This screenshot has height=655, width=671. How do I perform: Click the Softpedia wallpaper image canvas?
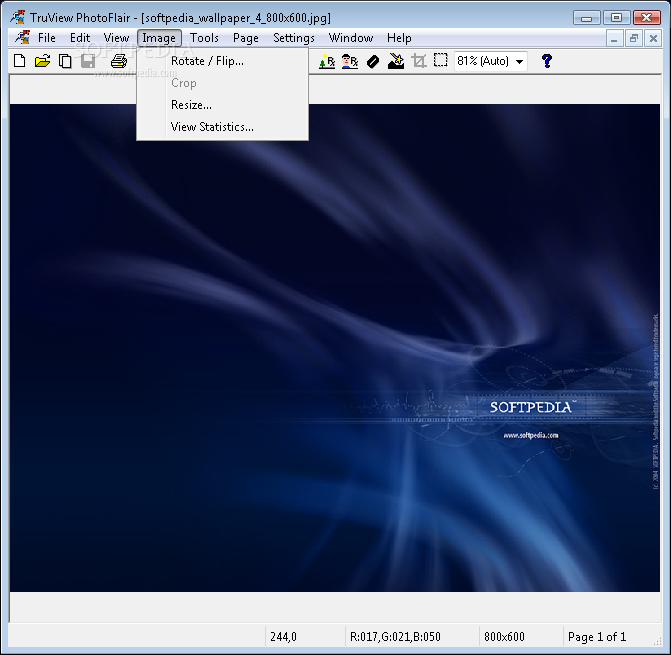[335, 348]
